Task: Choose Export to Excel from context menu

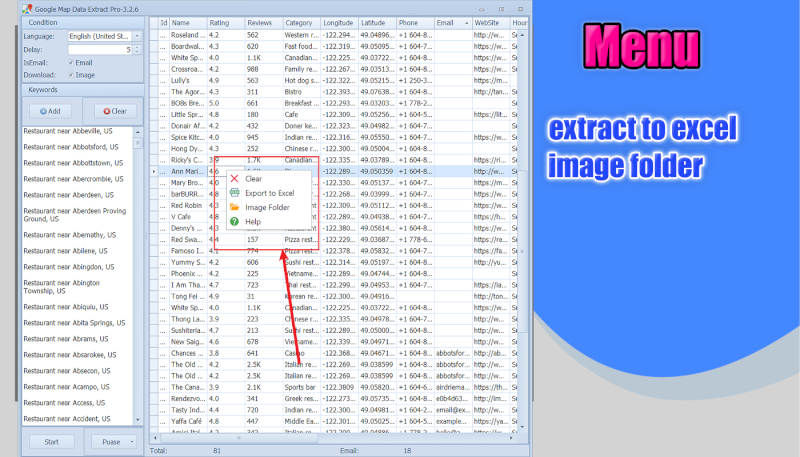Action: click(269, 193)
